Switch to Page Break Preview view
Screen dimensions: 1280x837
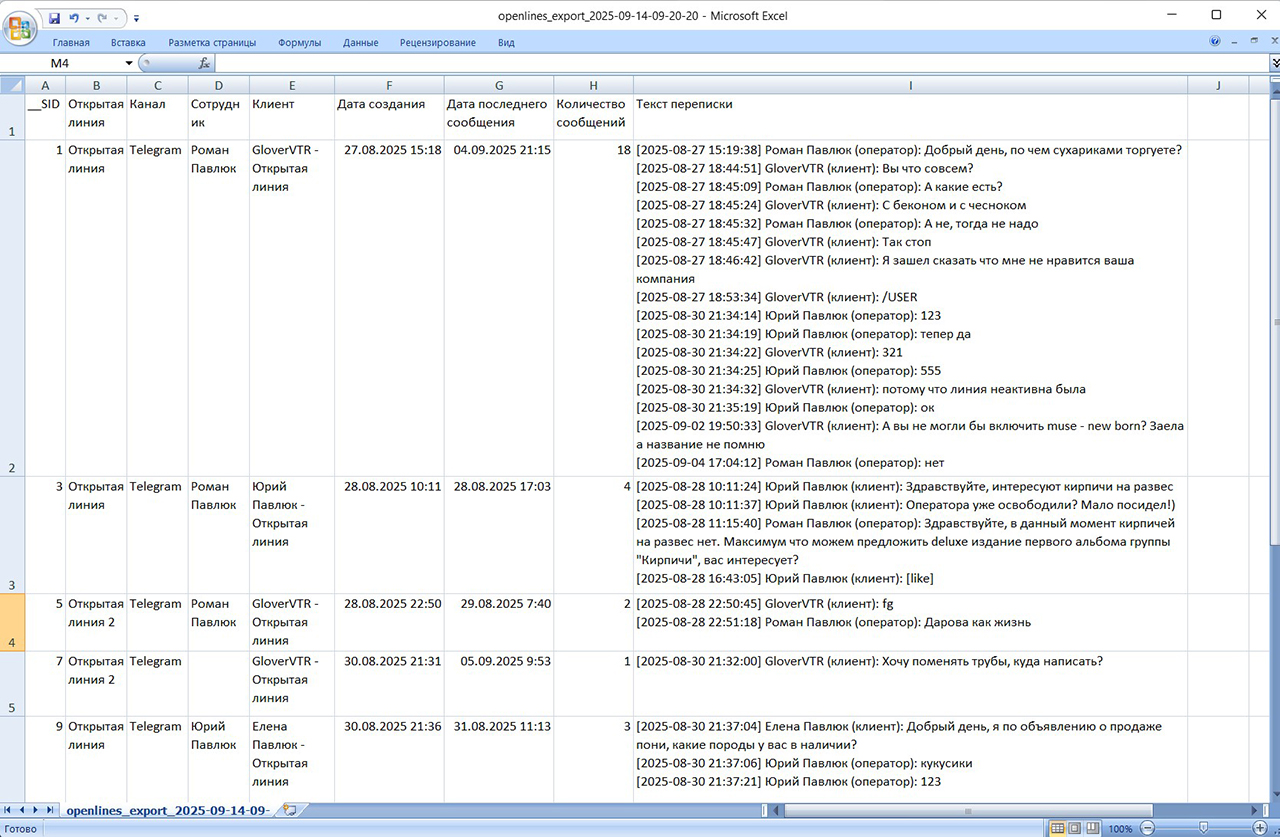(1093, 829)
